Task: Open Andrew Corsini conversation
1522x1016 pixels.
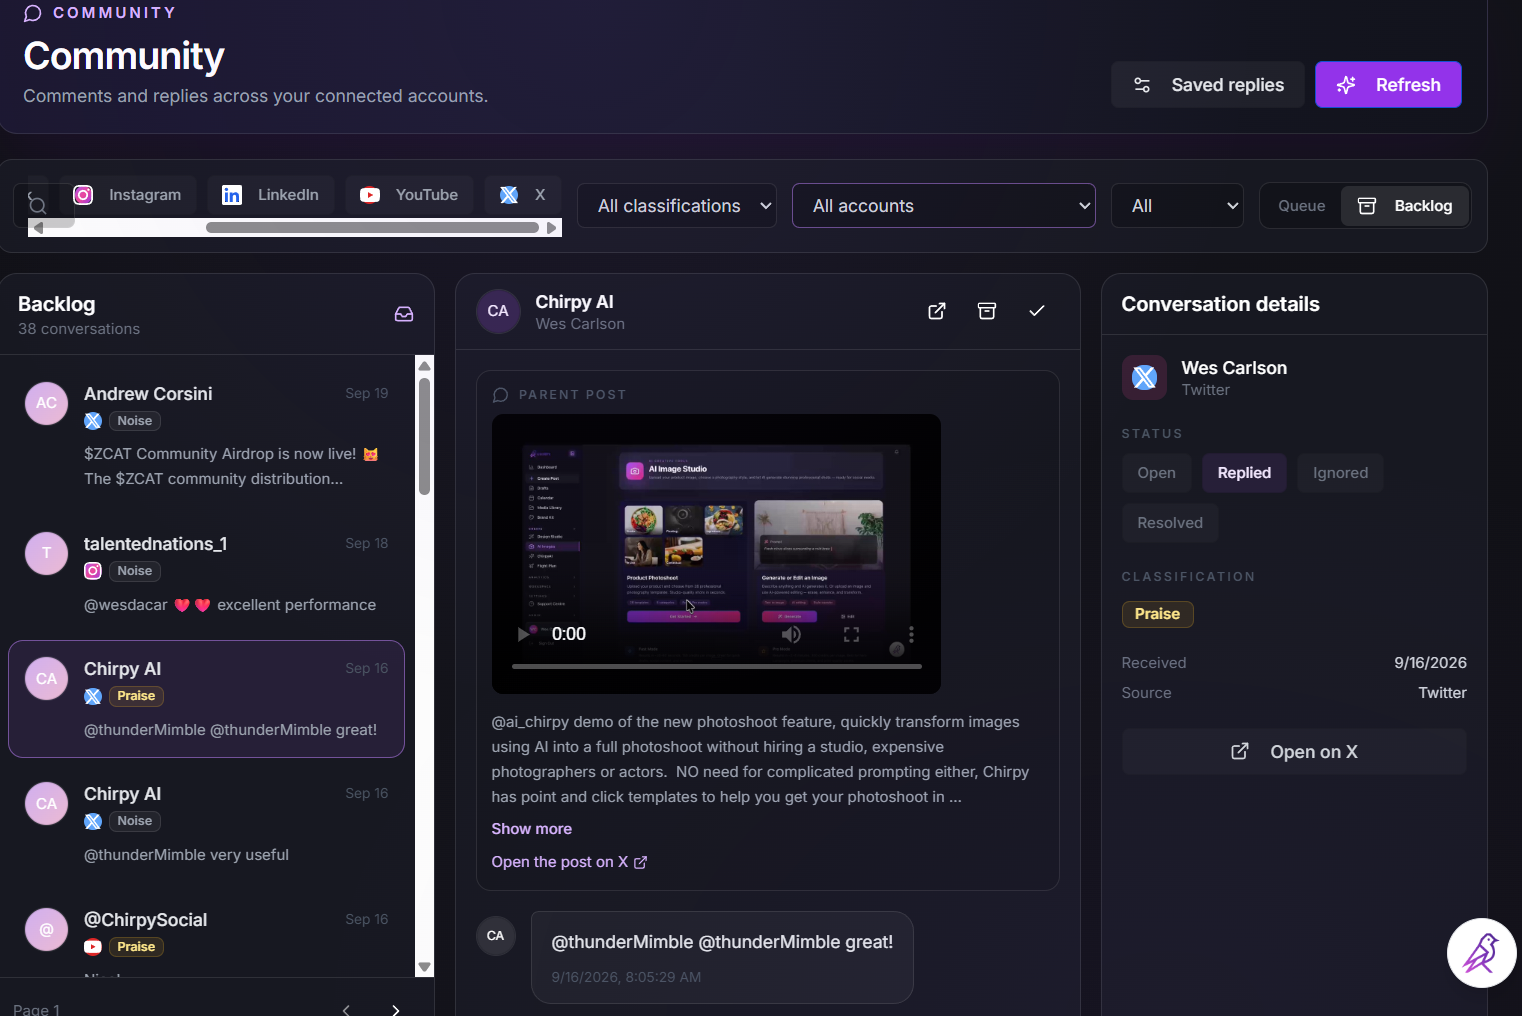Action: pyautogui.click(x=207, y=436)
